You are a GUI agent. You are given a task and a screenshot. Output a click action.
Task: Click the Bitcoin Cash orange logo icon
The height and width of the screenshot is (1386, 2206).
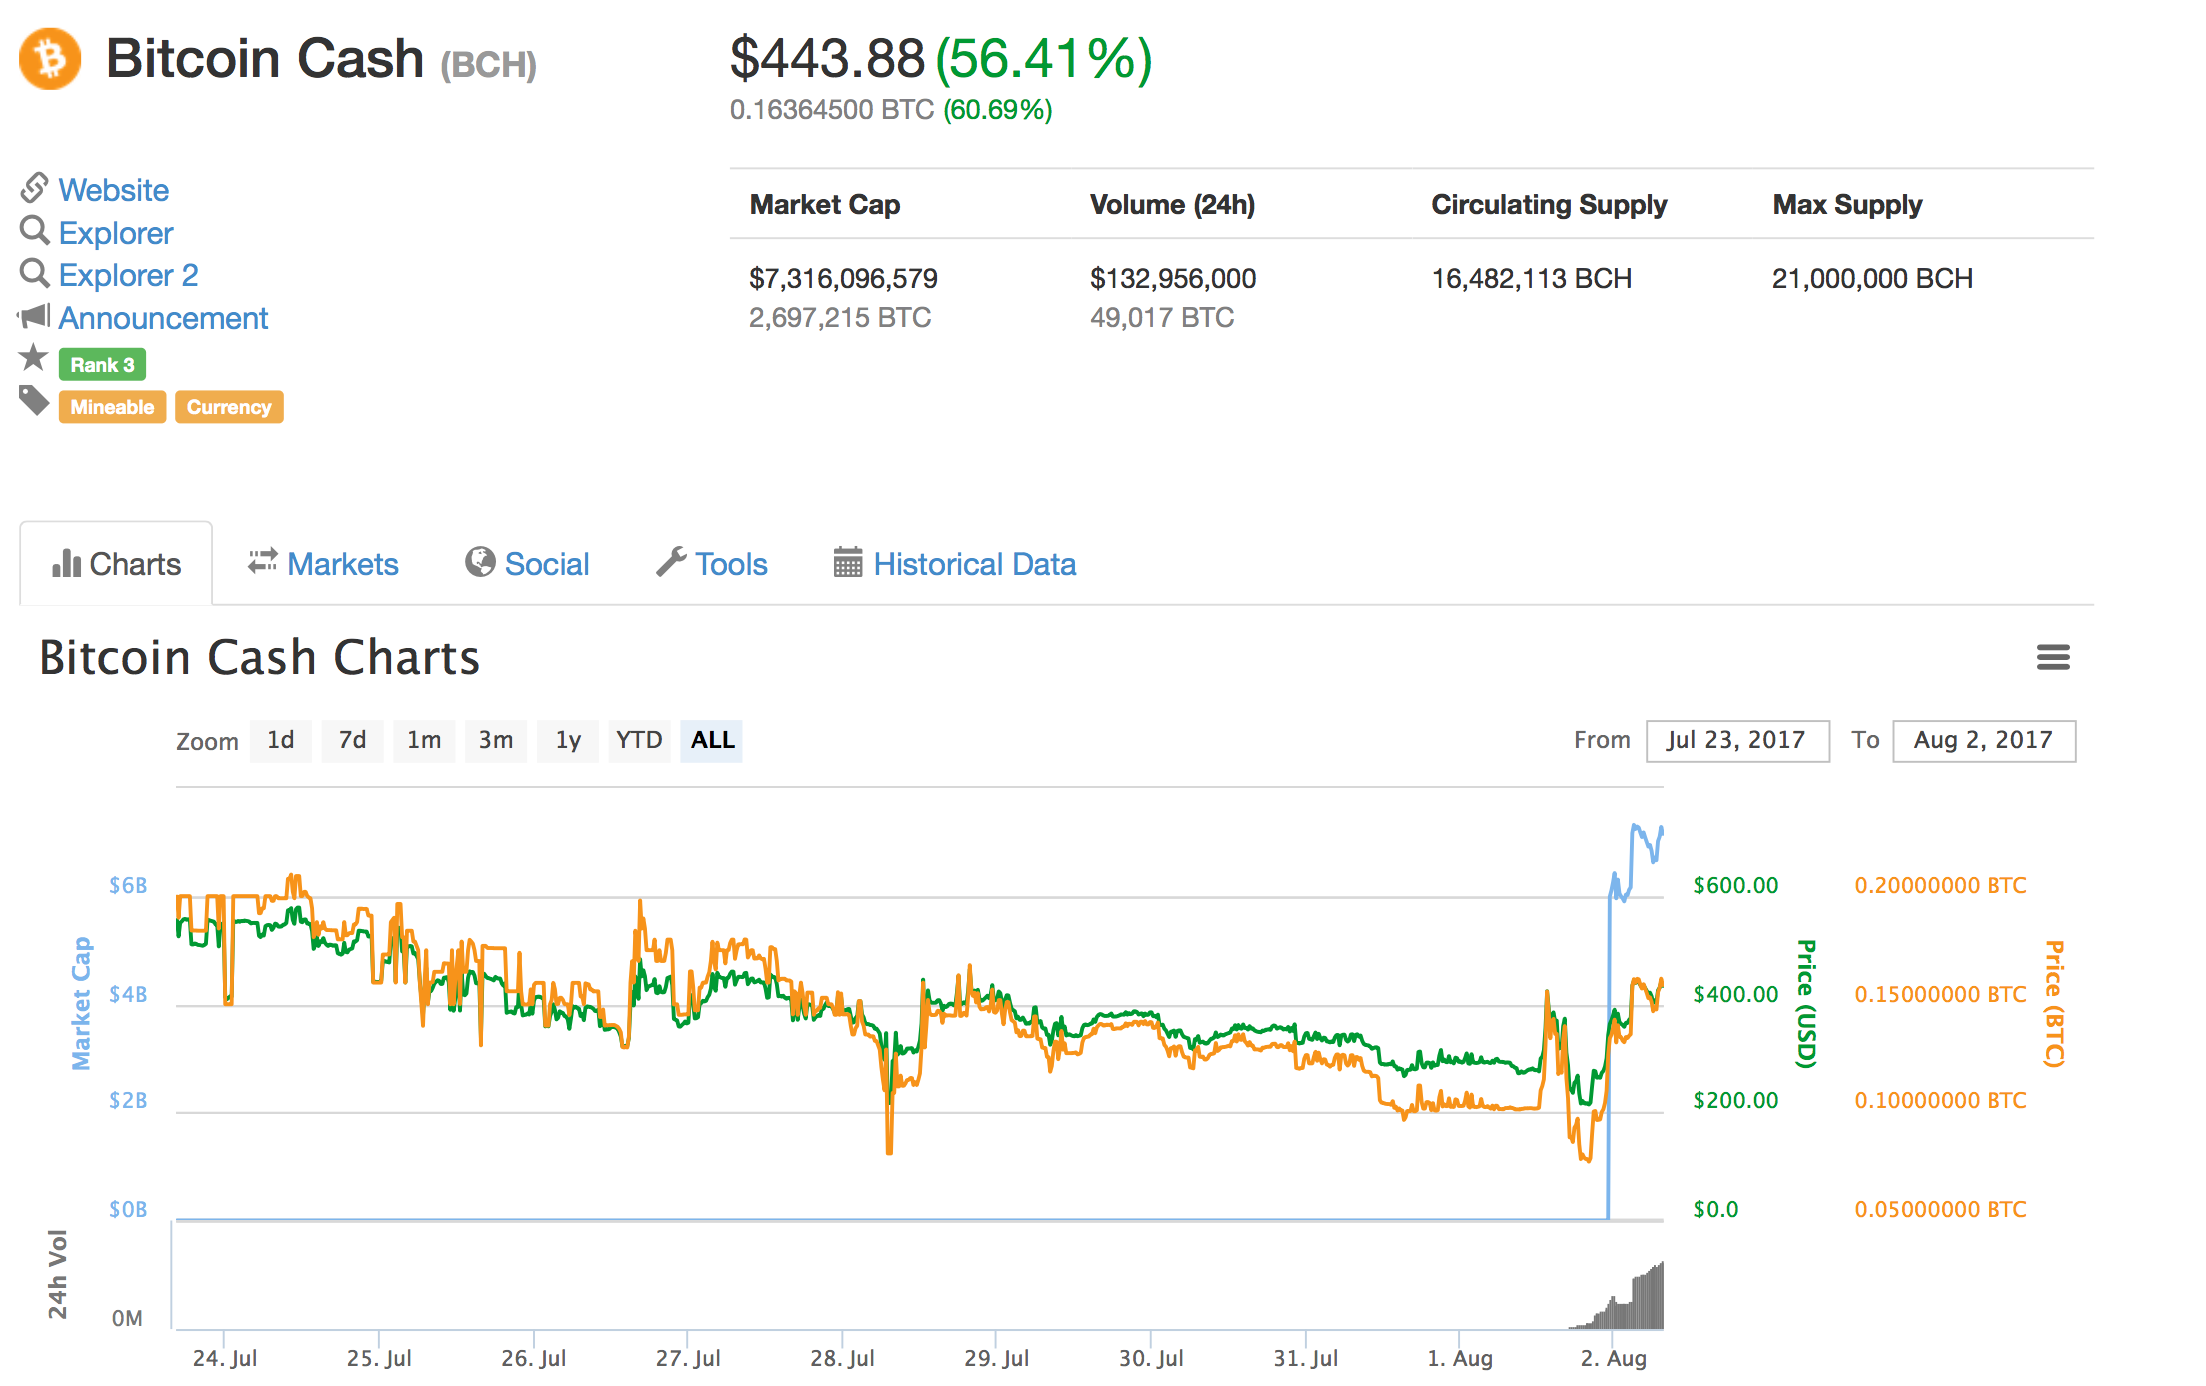[x=49, y=59]
